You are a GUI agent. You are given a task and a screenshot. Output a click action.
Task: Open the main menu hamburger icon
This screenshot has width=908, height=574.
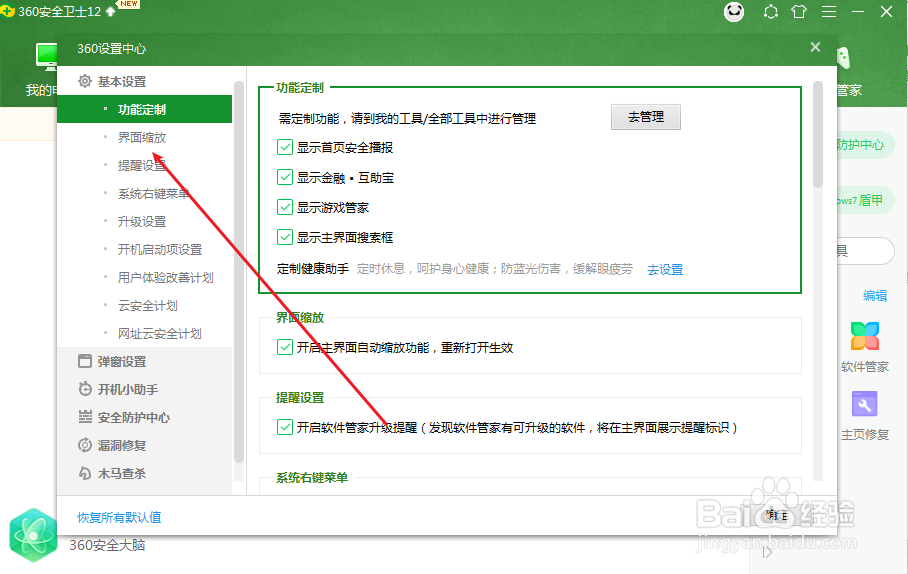pos(829,12)
